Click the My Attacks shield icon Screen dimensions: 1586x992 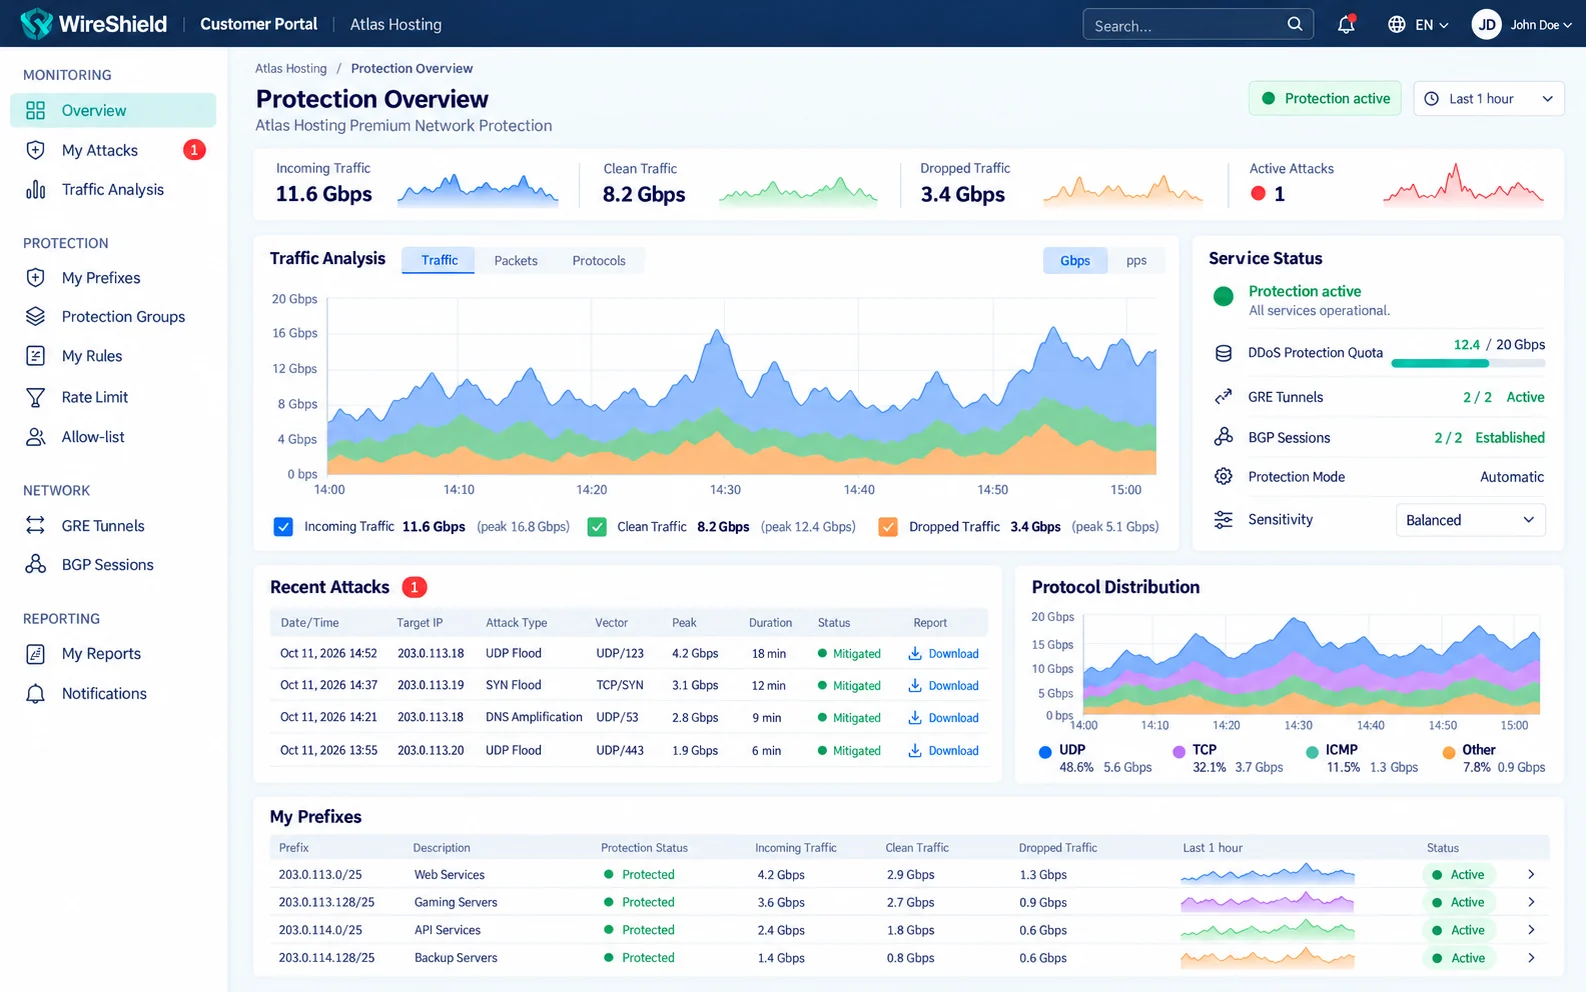pyautogui.click(x=35, y=150)
